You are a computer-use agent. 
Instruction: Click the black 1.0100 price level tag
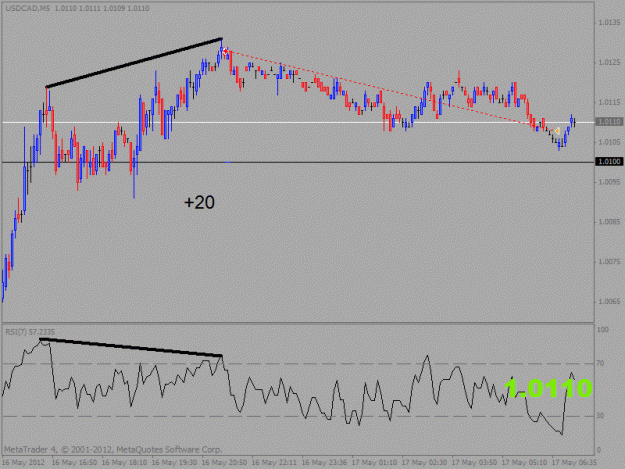click(609, 161)
